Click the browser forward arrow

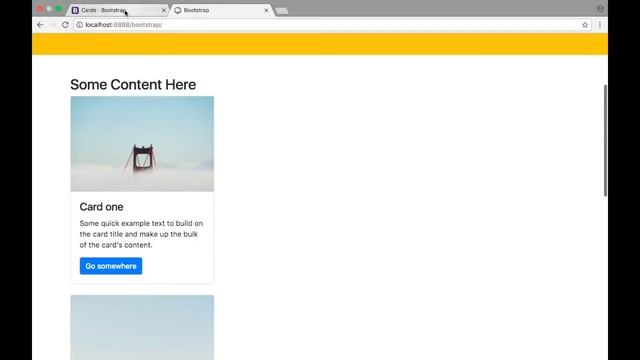tap(52, 25)
